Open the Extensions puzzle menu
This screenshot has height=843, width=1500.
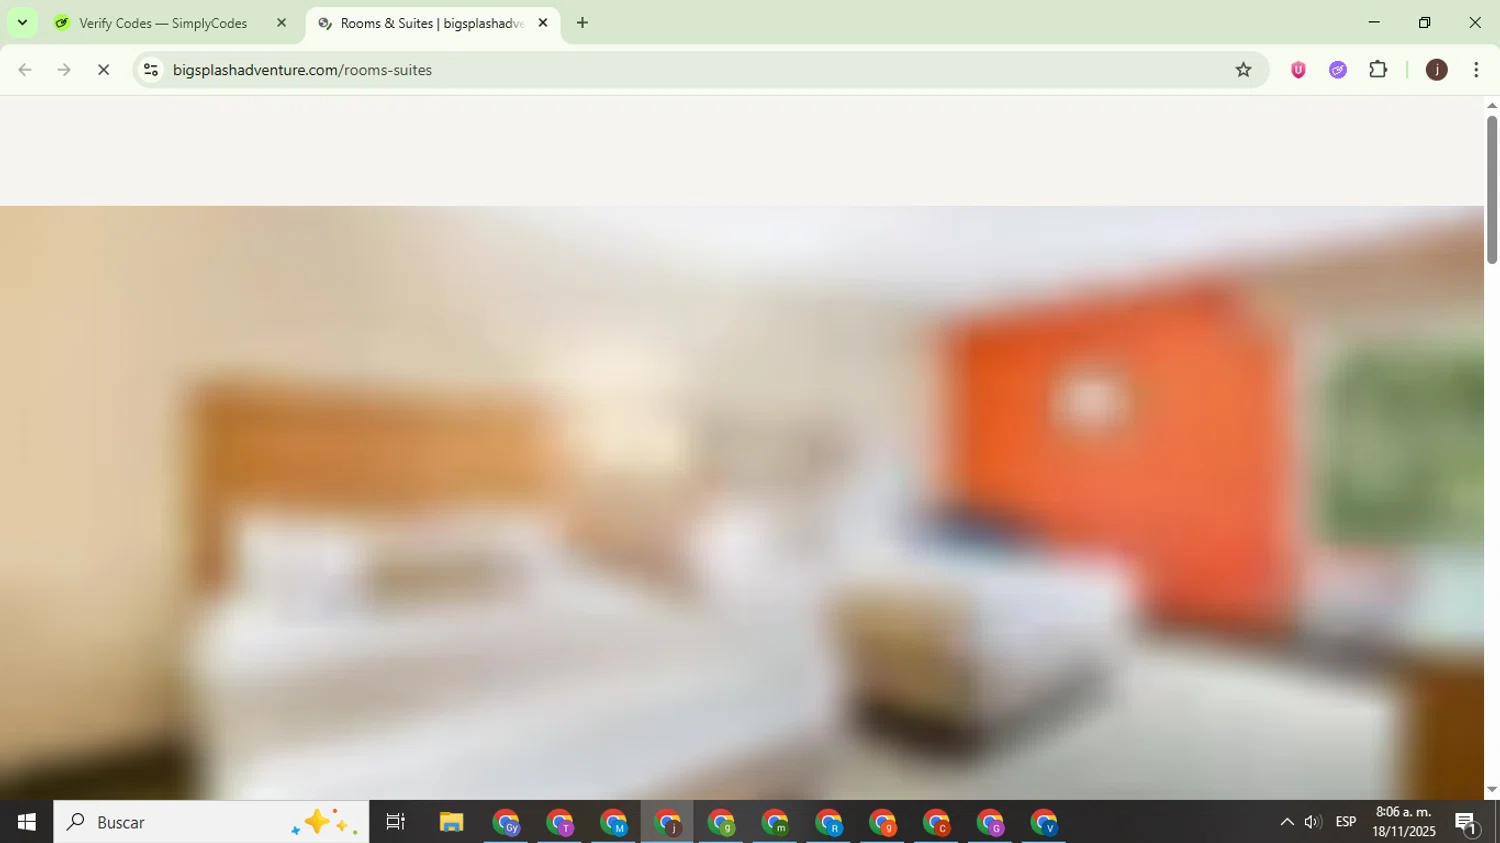click(1378, 70)
